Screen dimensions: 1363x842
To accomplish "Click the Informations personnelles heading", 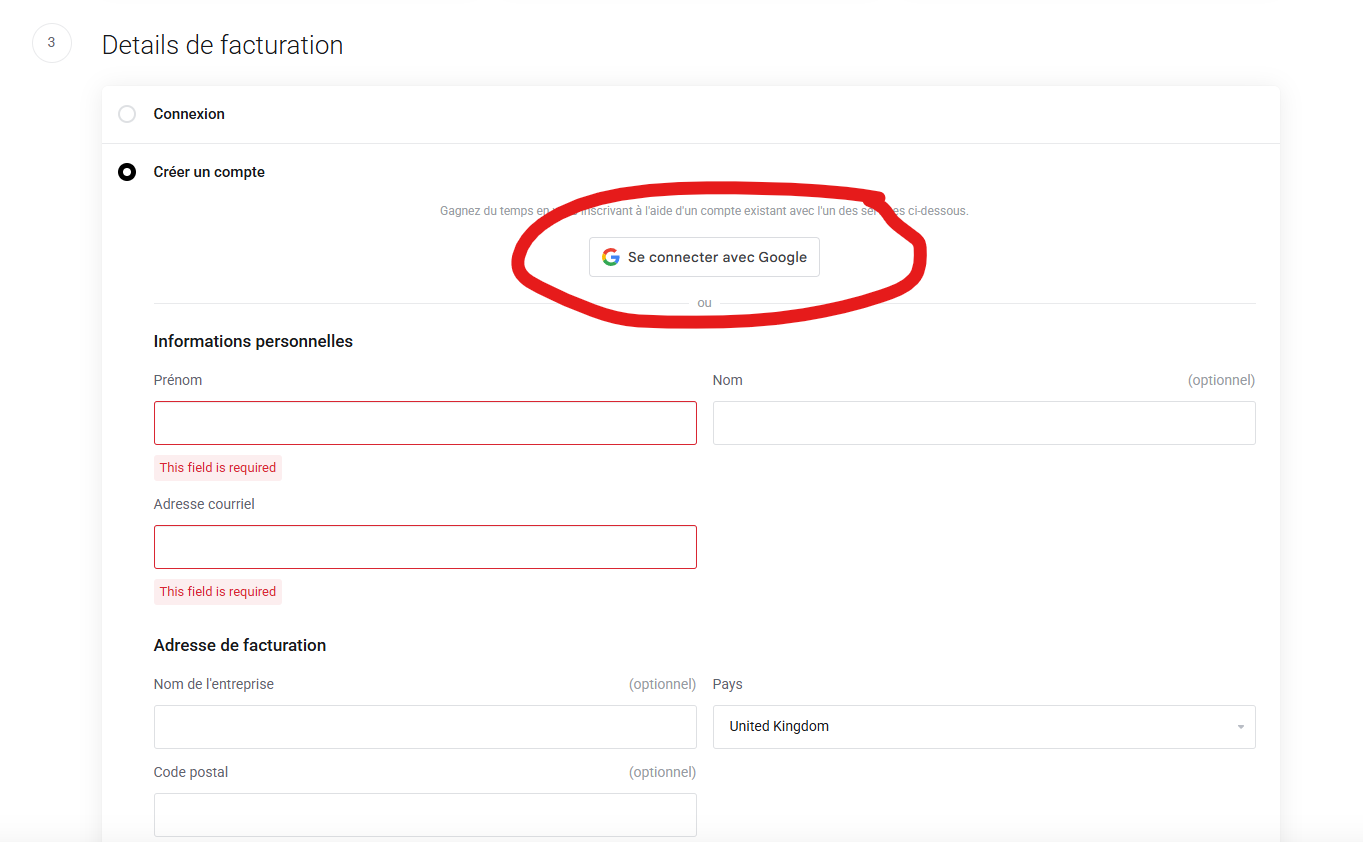I will 253,341.
